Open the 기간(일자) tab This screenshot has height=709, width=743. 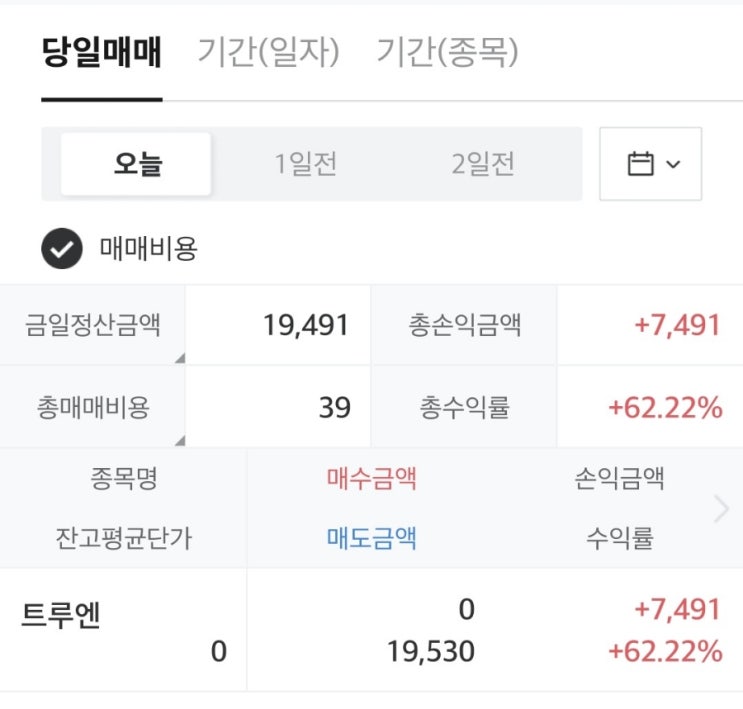tap(269, 52)
